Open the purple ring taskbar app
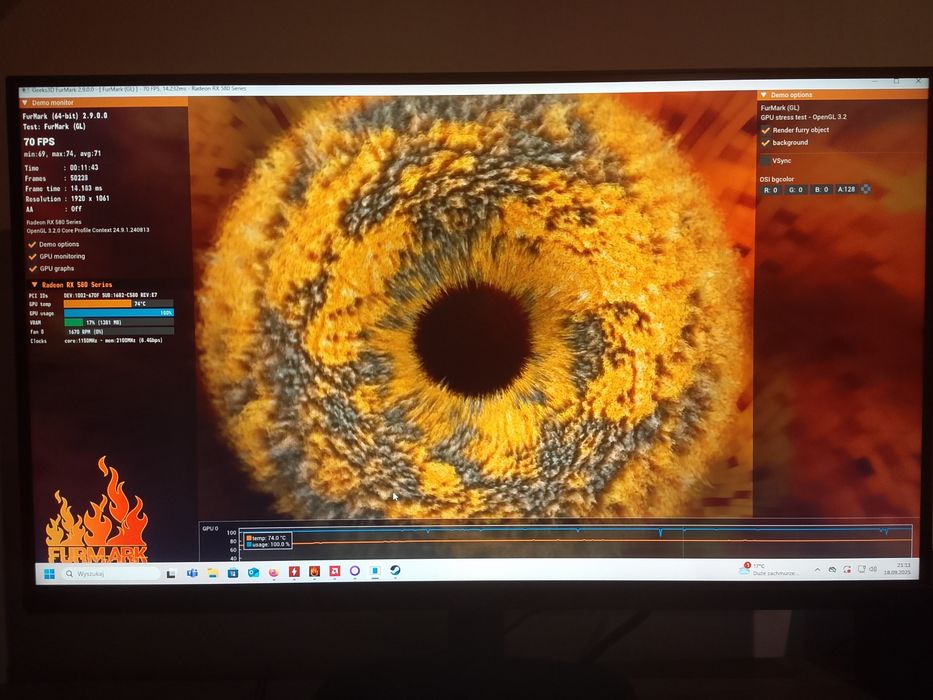Image resolution: width=933 pixels, height=700 pixels. point(355,571)
